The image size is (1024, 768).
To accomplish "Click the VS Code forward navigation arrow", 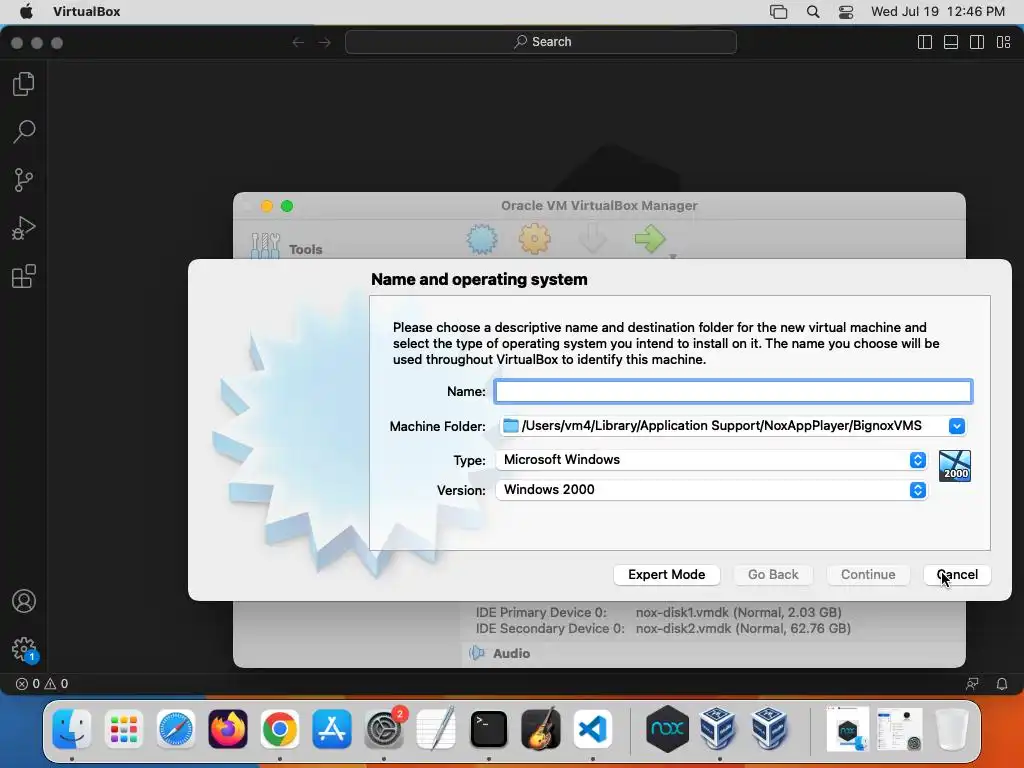I will (325, 42).
